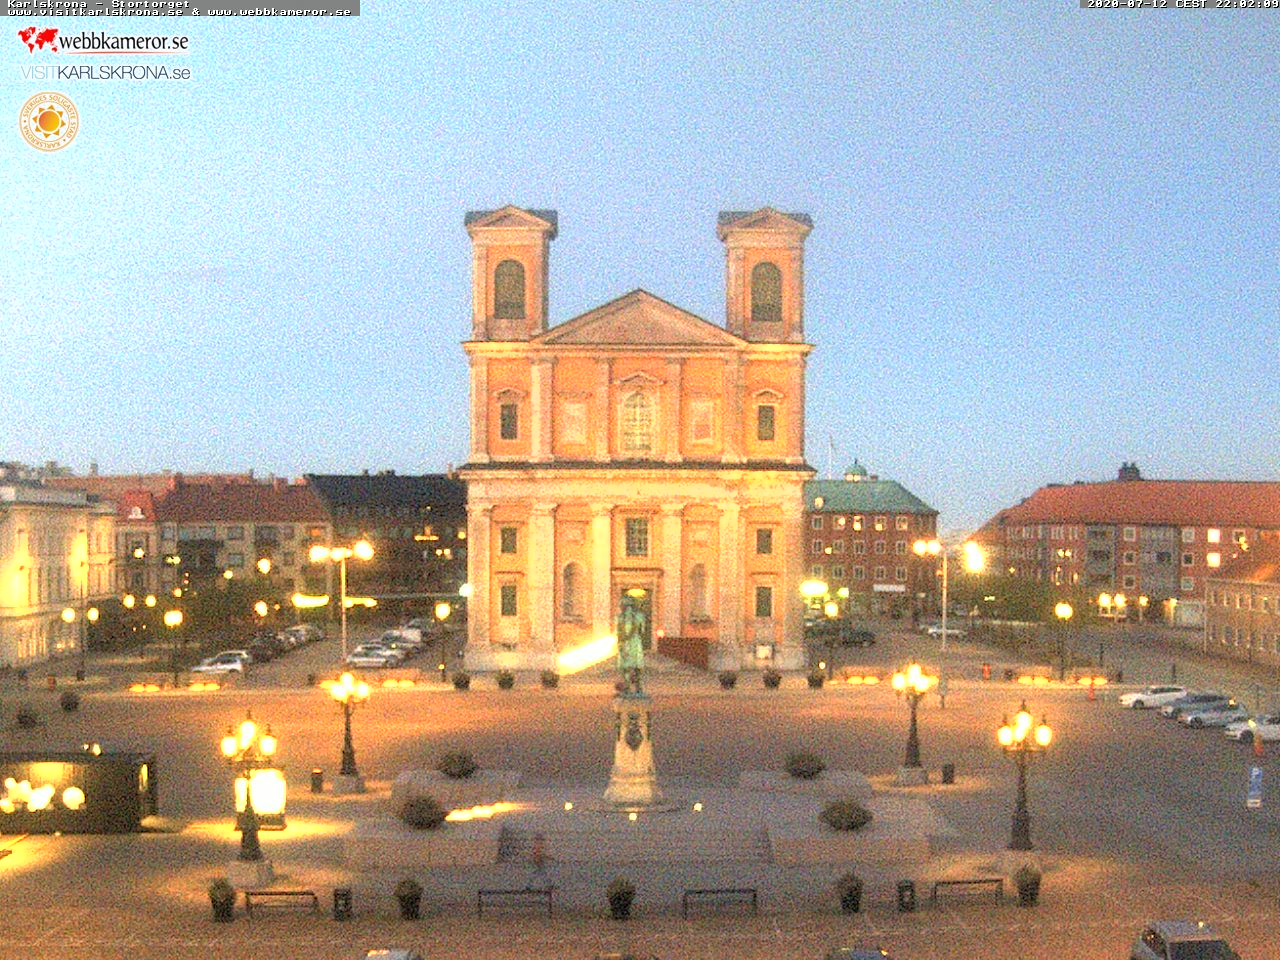
Task: Click the red world map icon
Action: 38,40
